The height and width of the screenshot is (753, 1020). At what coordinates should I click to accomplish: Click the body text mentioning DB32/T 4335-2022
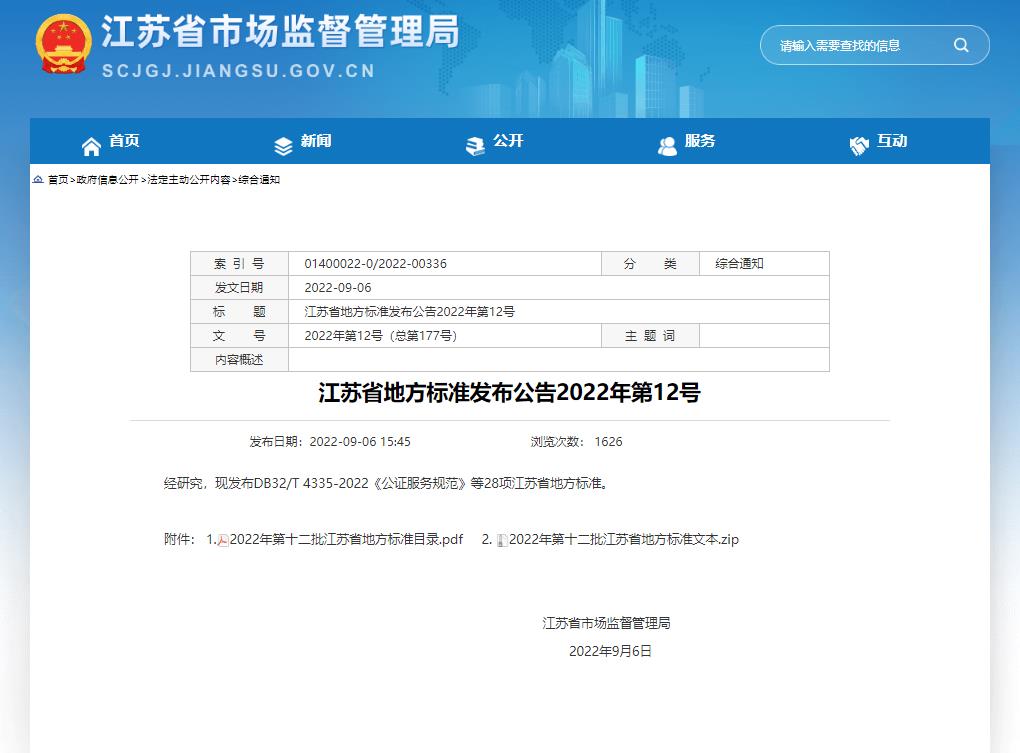coord(387,483)
